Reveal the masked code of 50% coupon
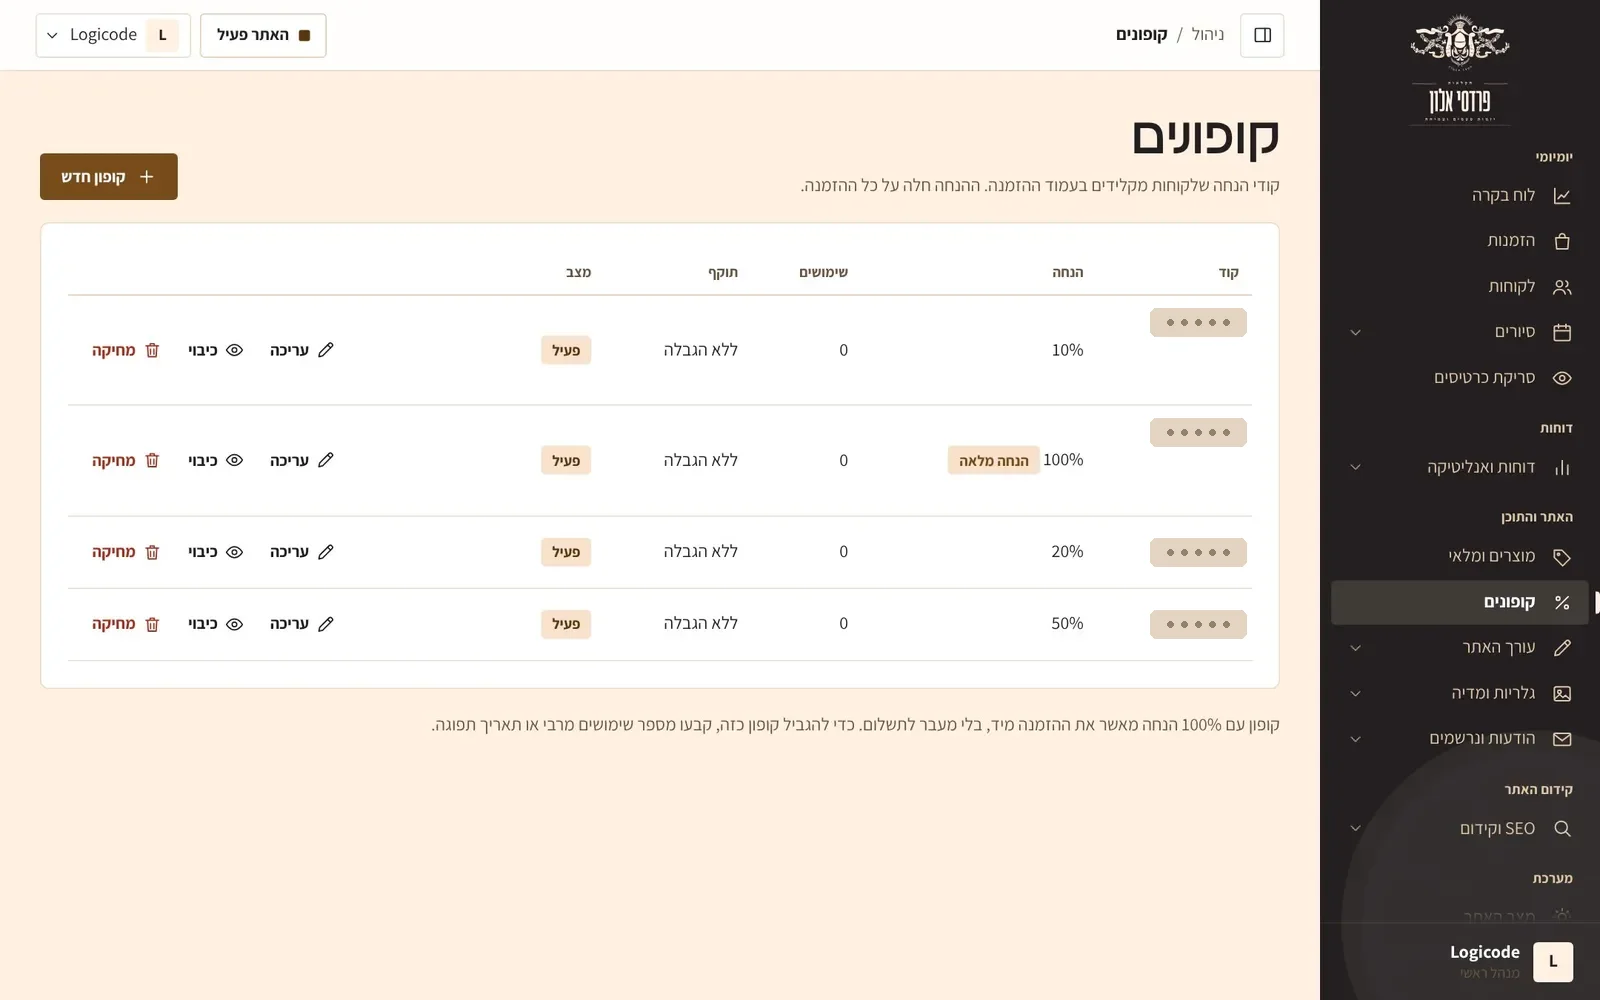1600x1000 pixels. click(1198, 625)
